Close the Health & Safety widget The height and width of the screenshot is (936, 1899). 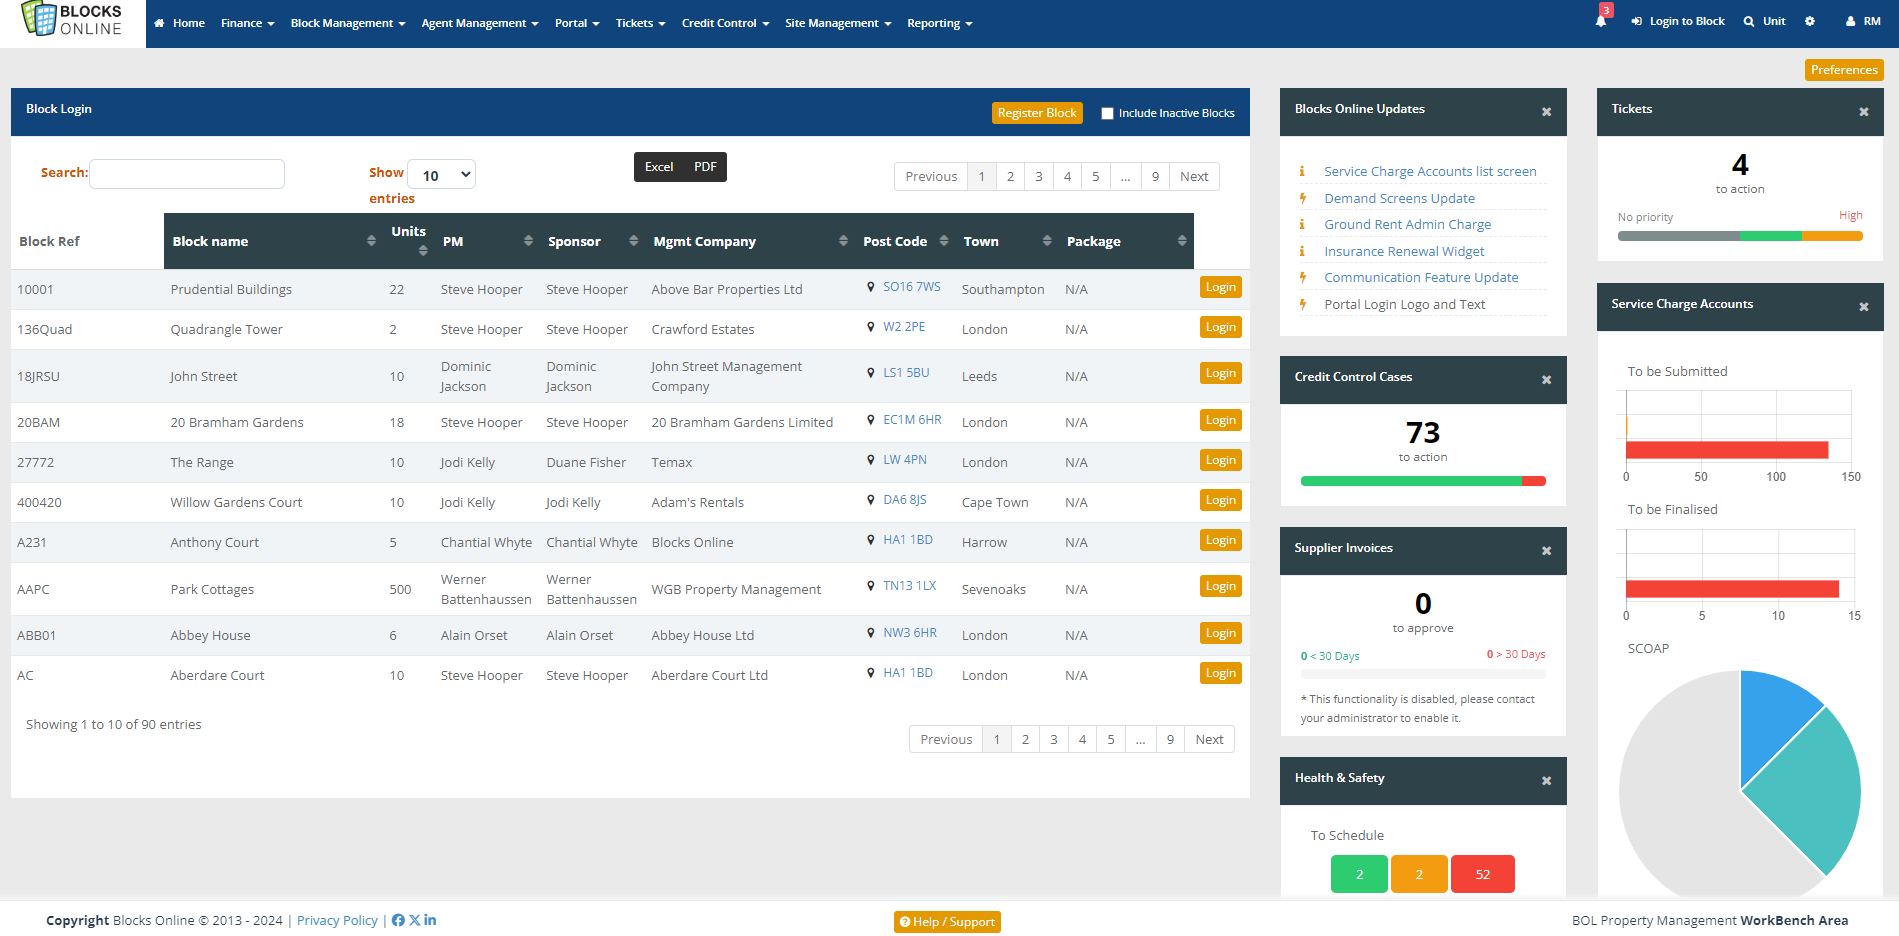pyautogui.click(x=1546, y=781)
